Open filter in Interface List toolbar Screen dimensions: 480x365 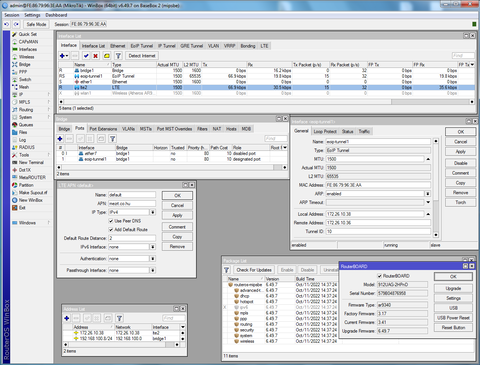[x=118, y=56]
